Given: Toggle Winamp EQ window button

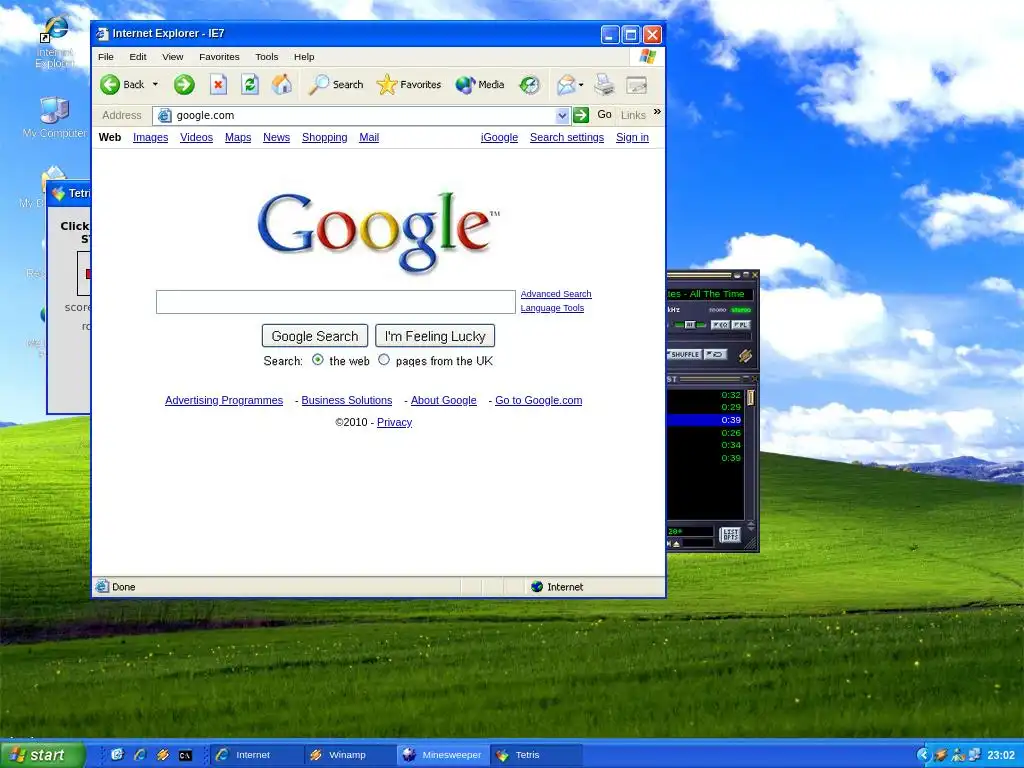Looking at the screenshot, I should (x=720, y=325).
